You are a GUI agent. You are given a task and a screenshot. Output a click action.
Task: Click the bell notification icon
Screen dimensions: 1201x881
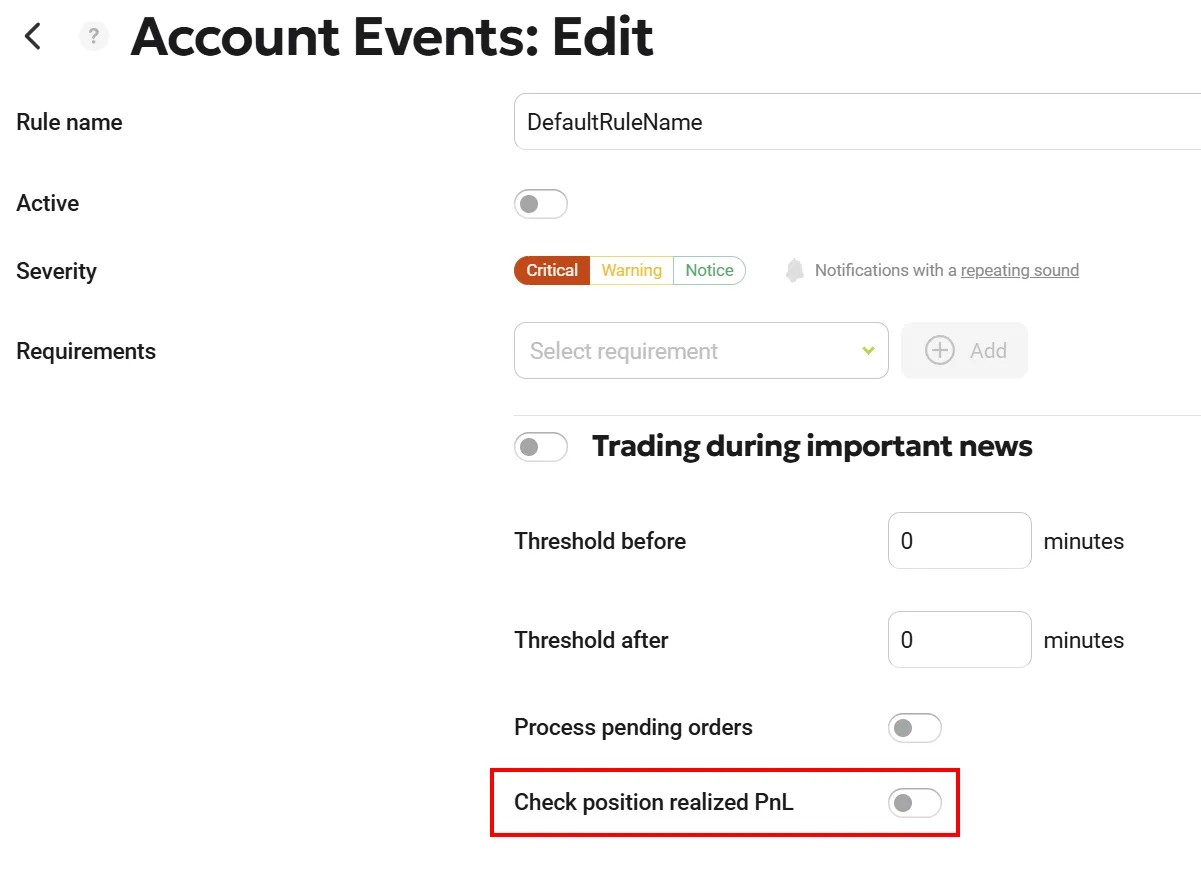[794, 270]
